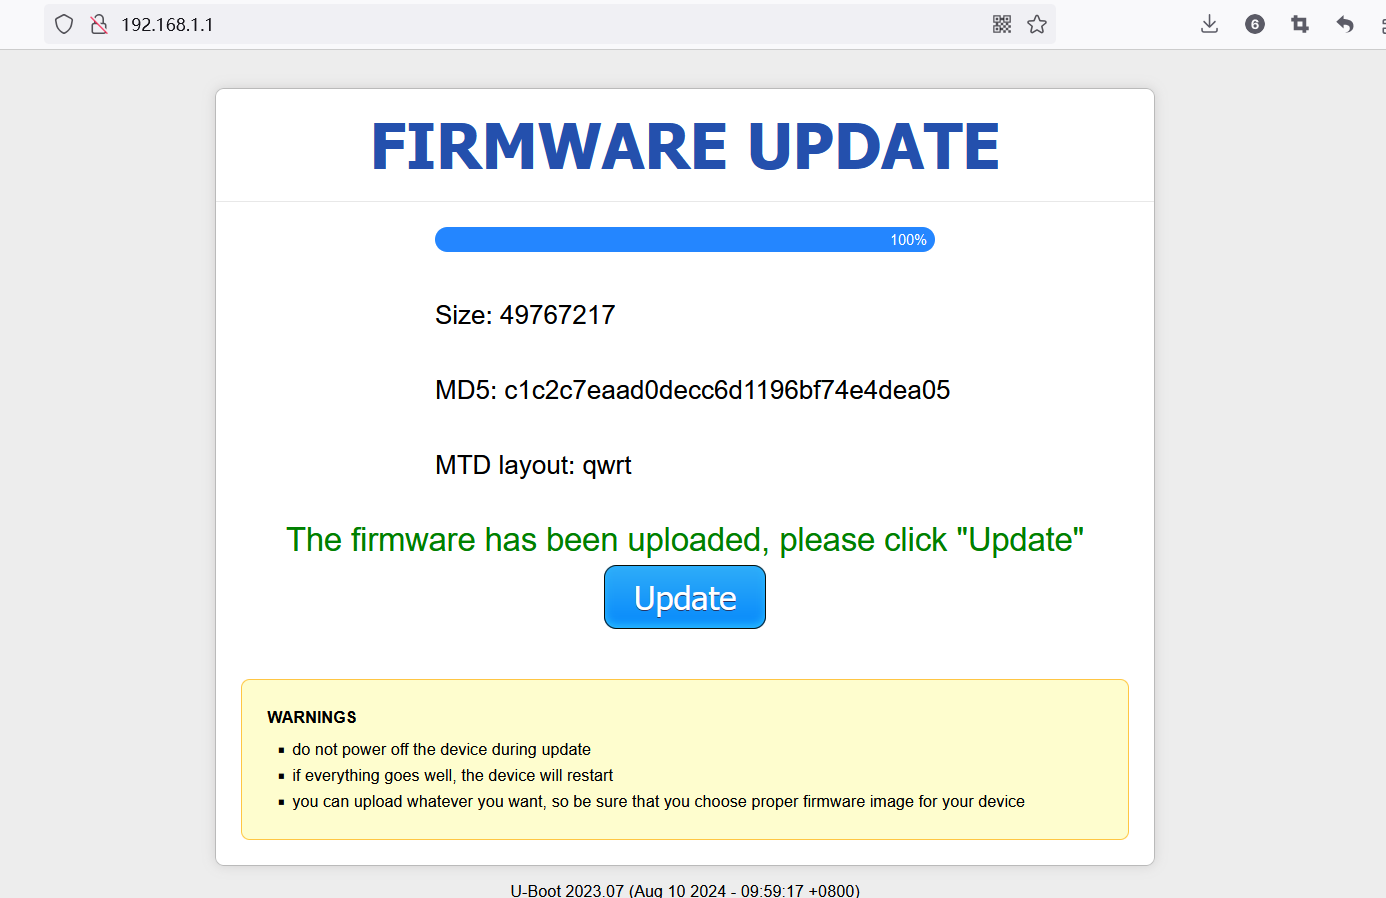
Task: Click the MTD layout: qwrt text
Action: 533,465
